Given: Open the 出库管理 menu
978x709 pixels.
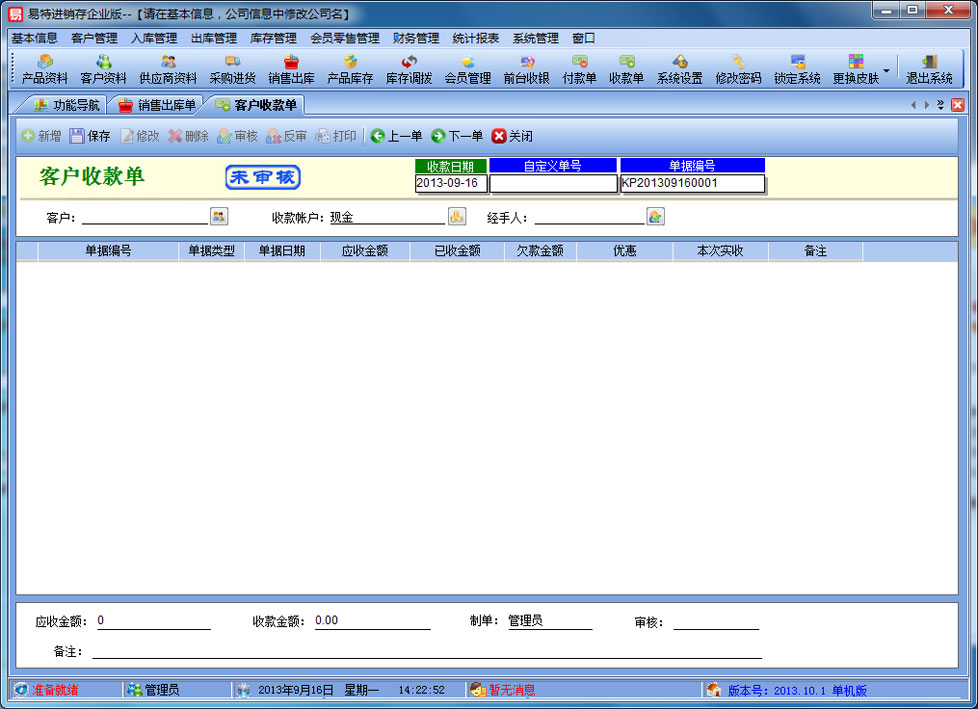Looking at the screenshot, I should coord(214,38).
